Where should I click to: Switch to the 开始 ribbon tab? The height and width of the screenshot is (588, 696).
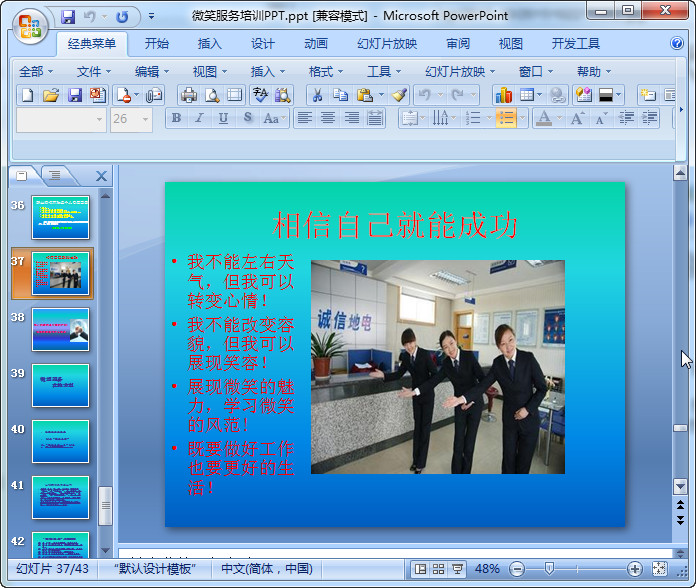click(x=157, y=43)
